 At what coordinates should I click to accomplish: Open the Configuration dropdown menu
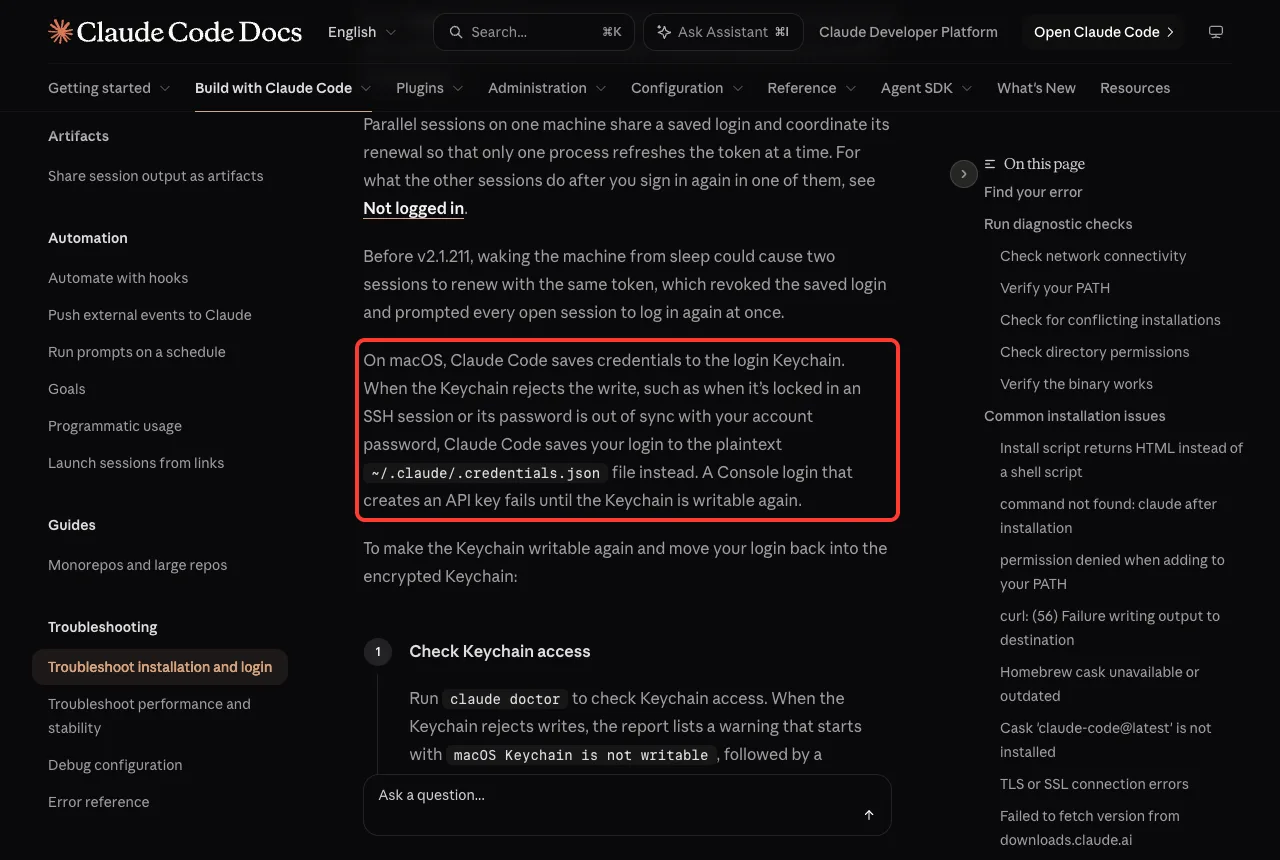click(687, 88)
